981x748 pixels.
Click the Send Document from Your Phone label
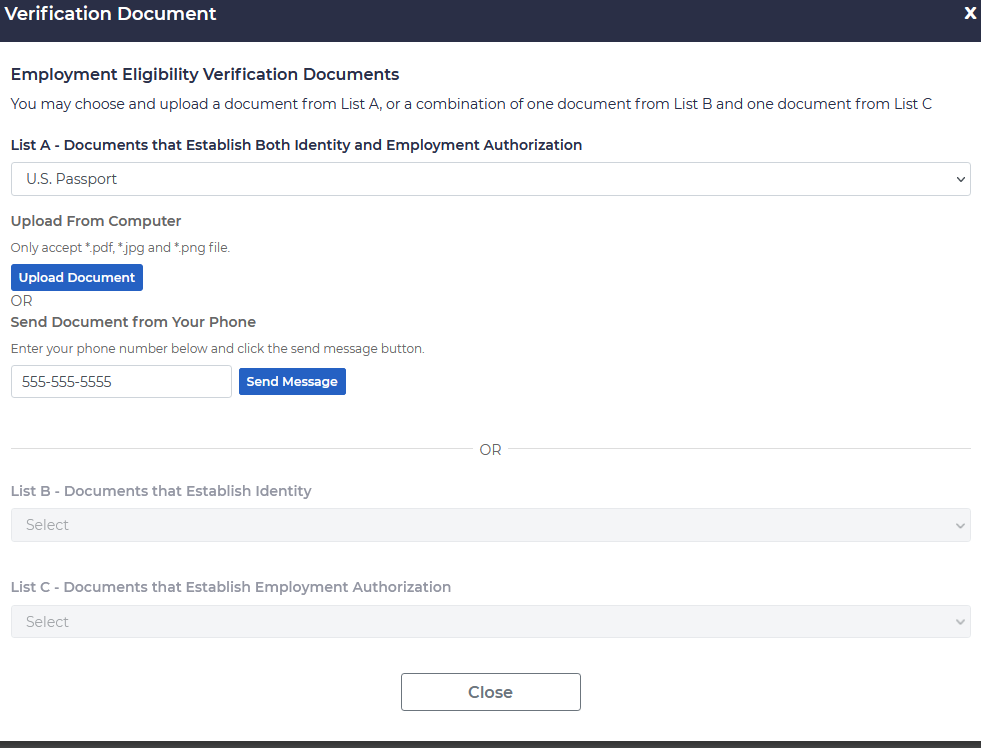pos(133,322)
